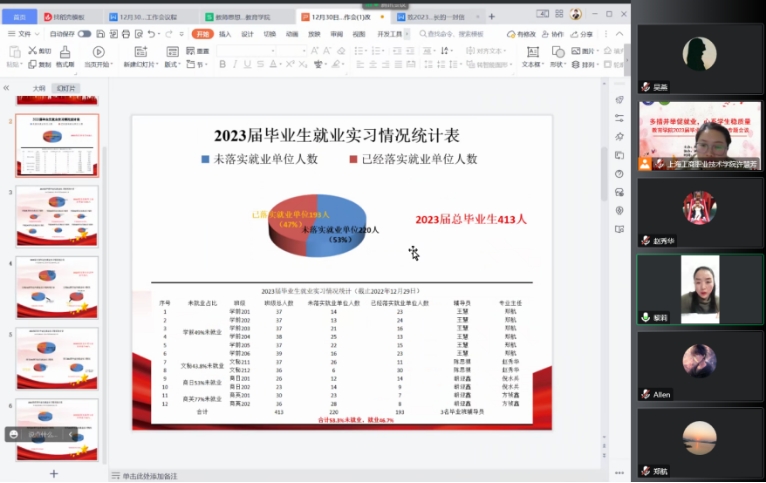Switch panel to 大纲 outline view
766x483 pixels.
(39, 88)
